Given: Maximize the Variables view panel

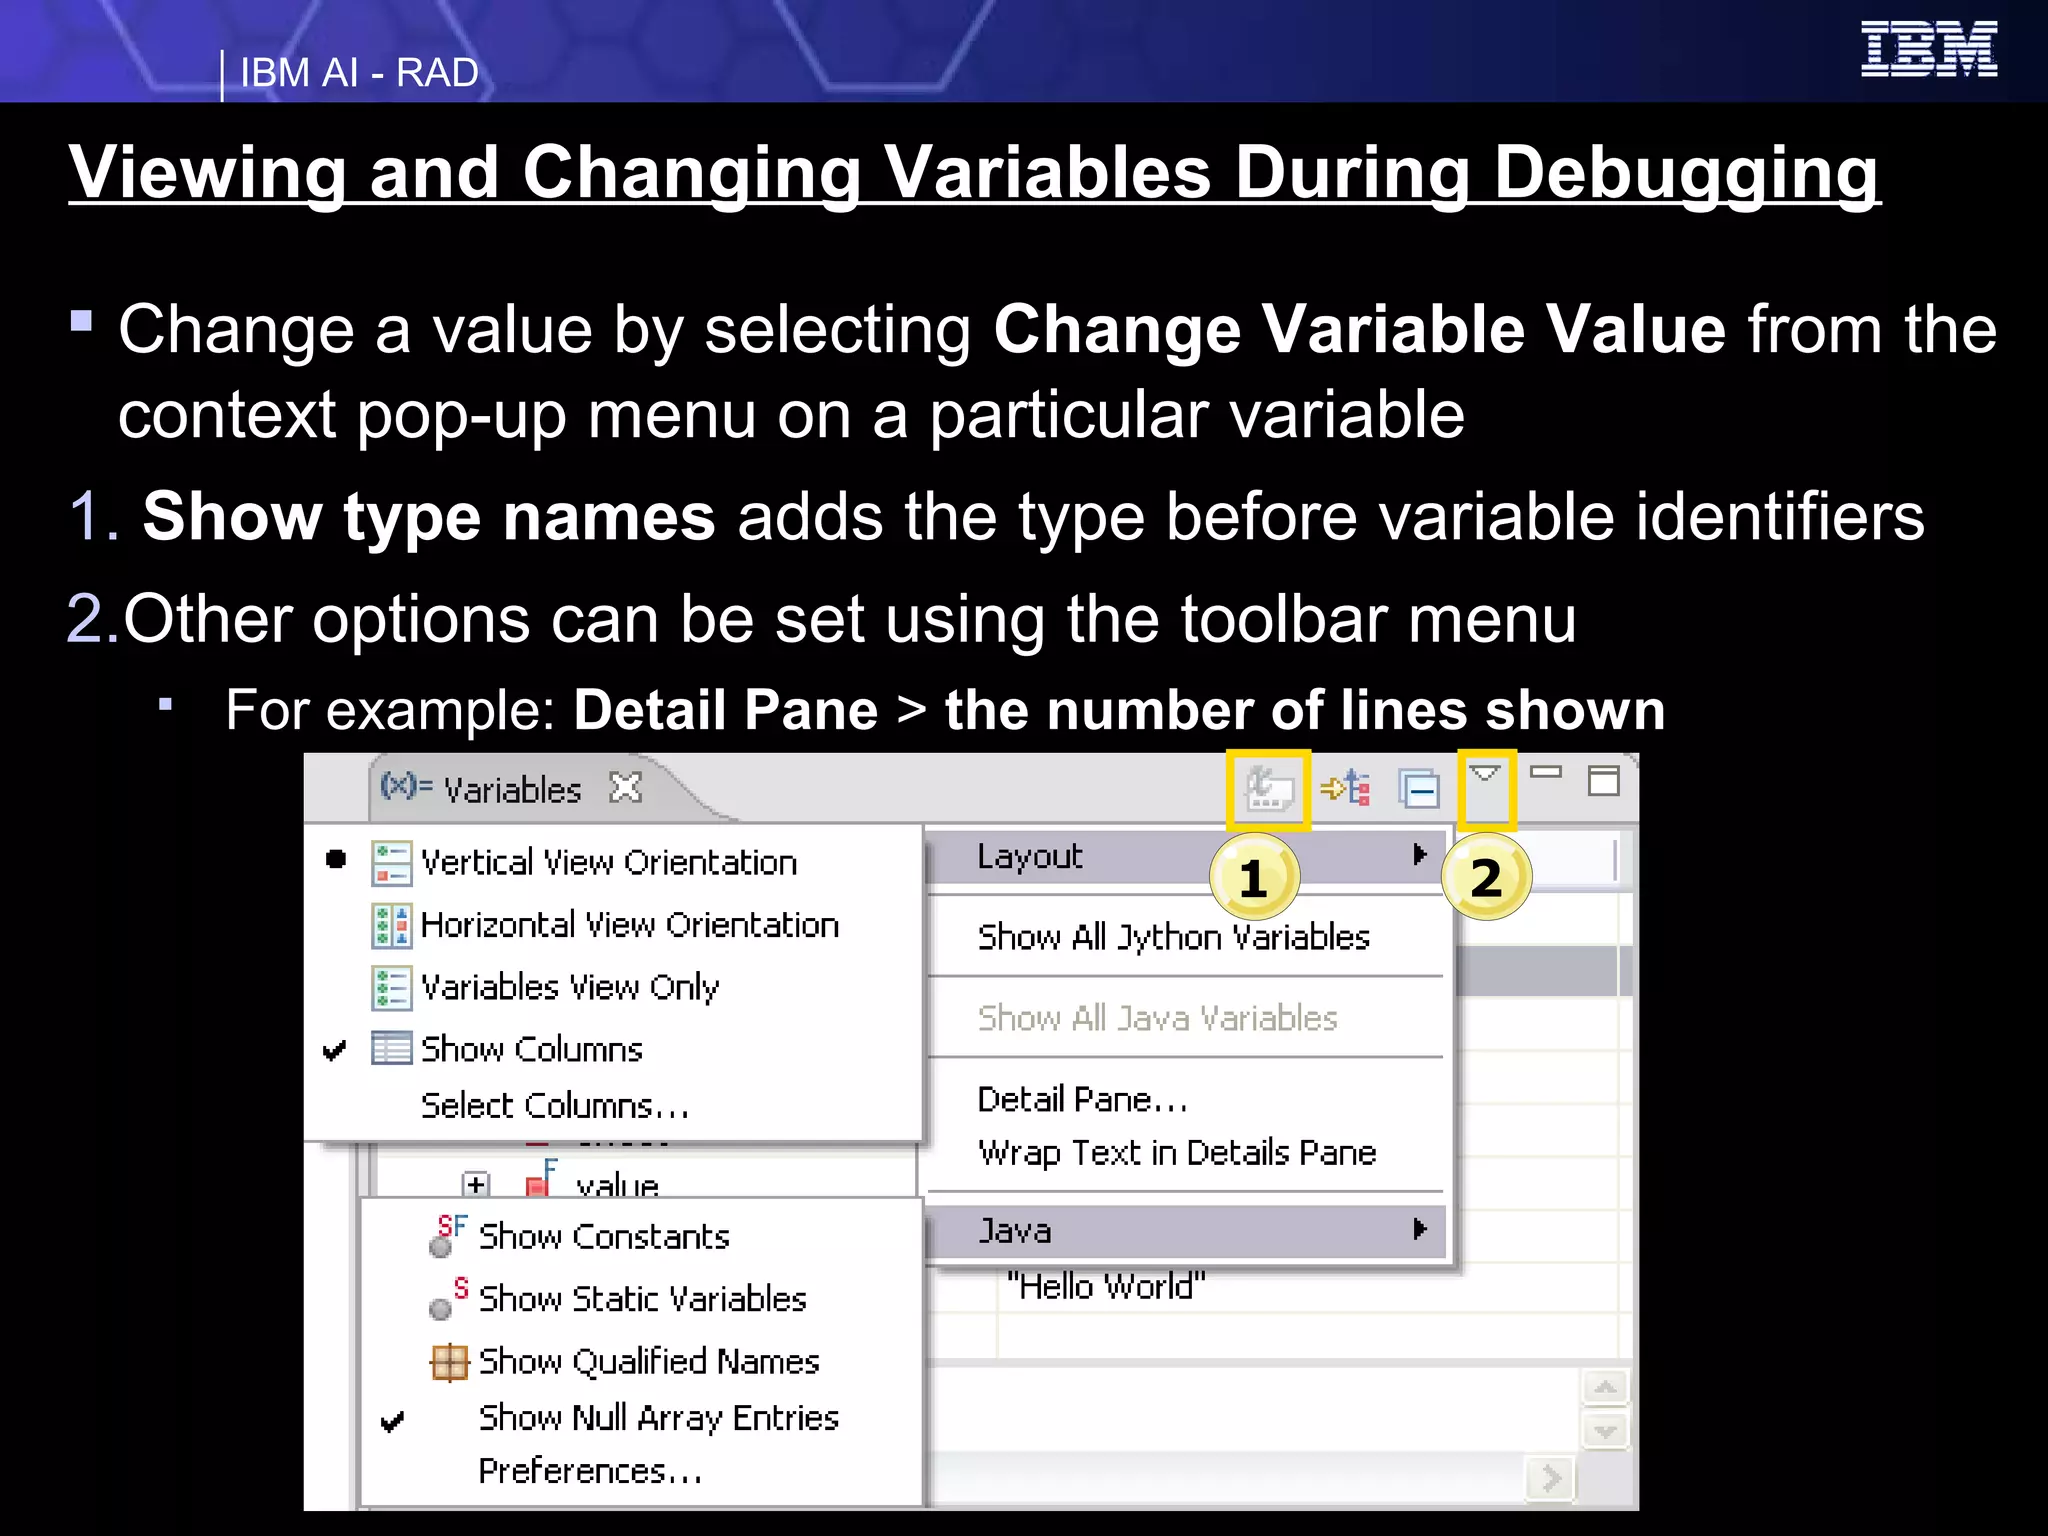Looking at the screenshot, I should 1603,781.
